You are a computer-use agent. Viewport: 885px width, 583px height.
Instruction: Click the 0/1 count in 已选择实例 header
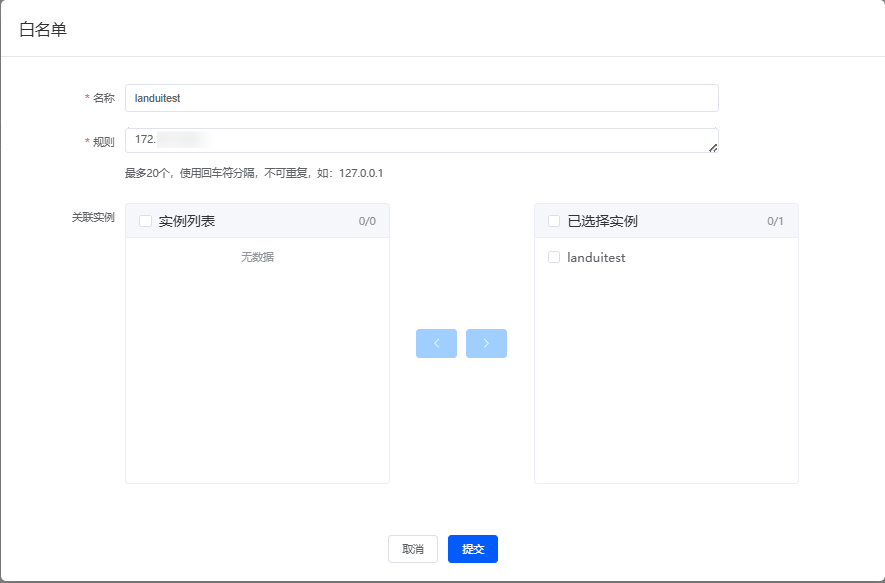pyautogui.click(x=775, y=221)
